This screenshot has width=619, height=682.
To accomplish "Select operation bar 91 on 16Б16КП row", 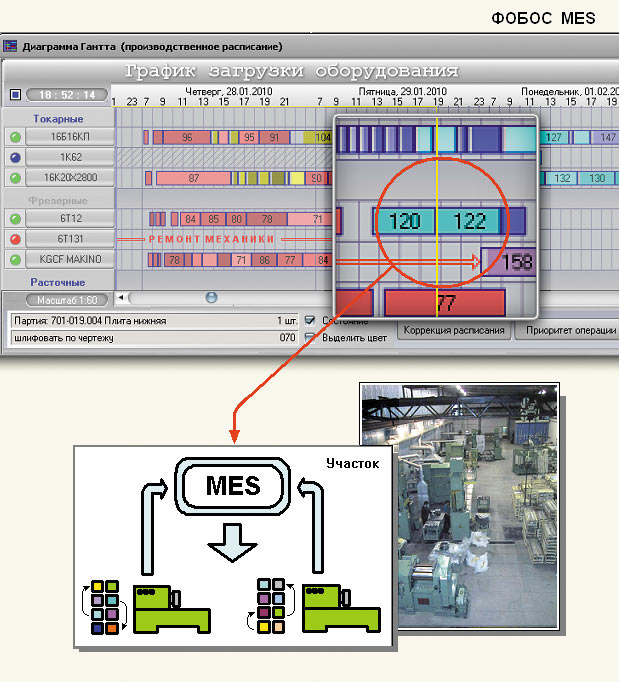I will click(274, 137).
